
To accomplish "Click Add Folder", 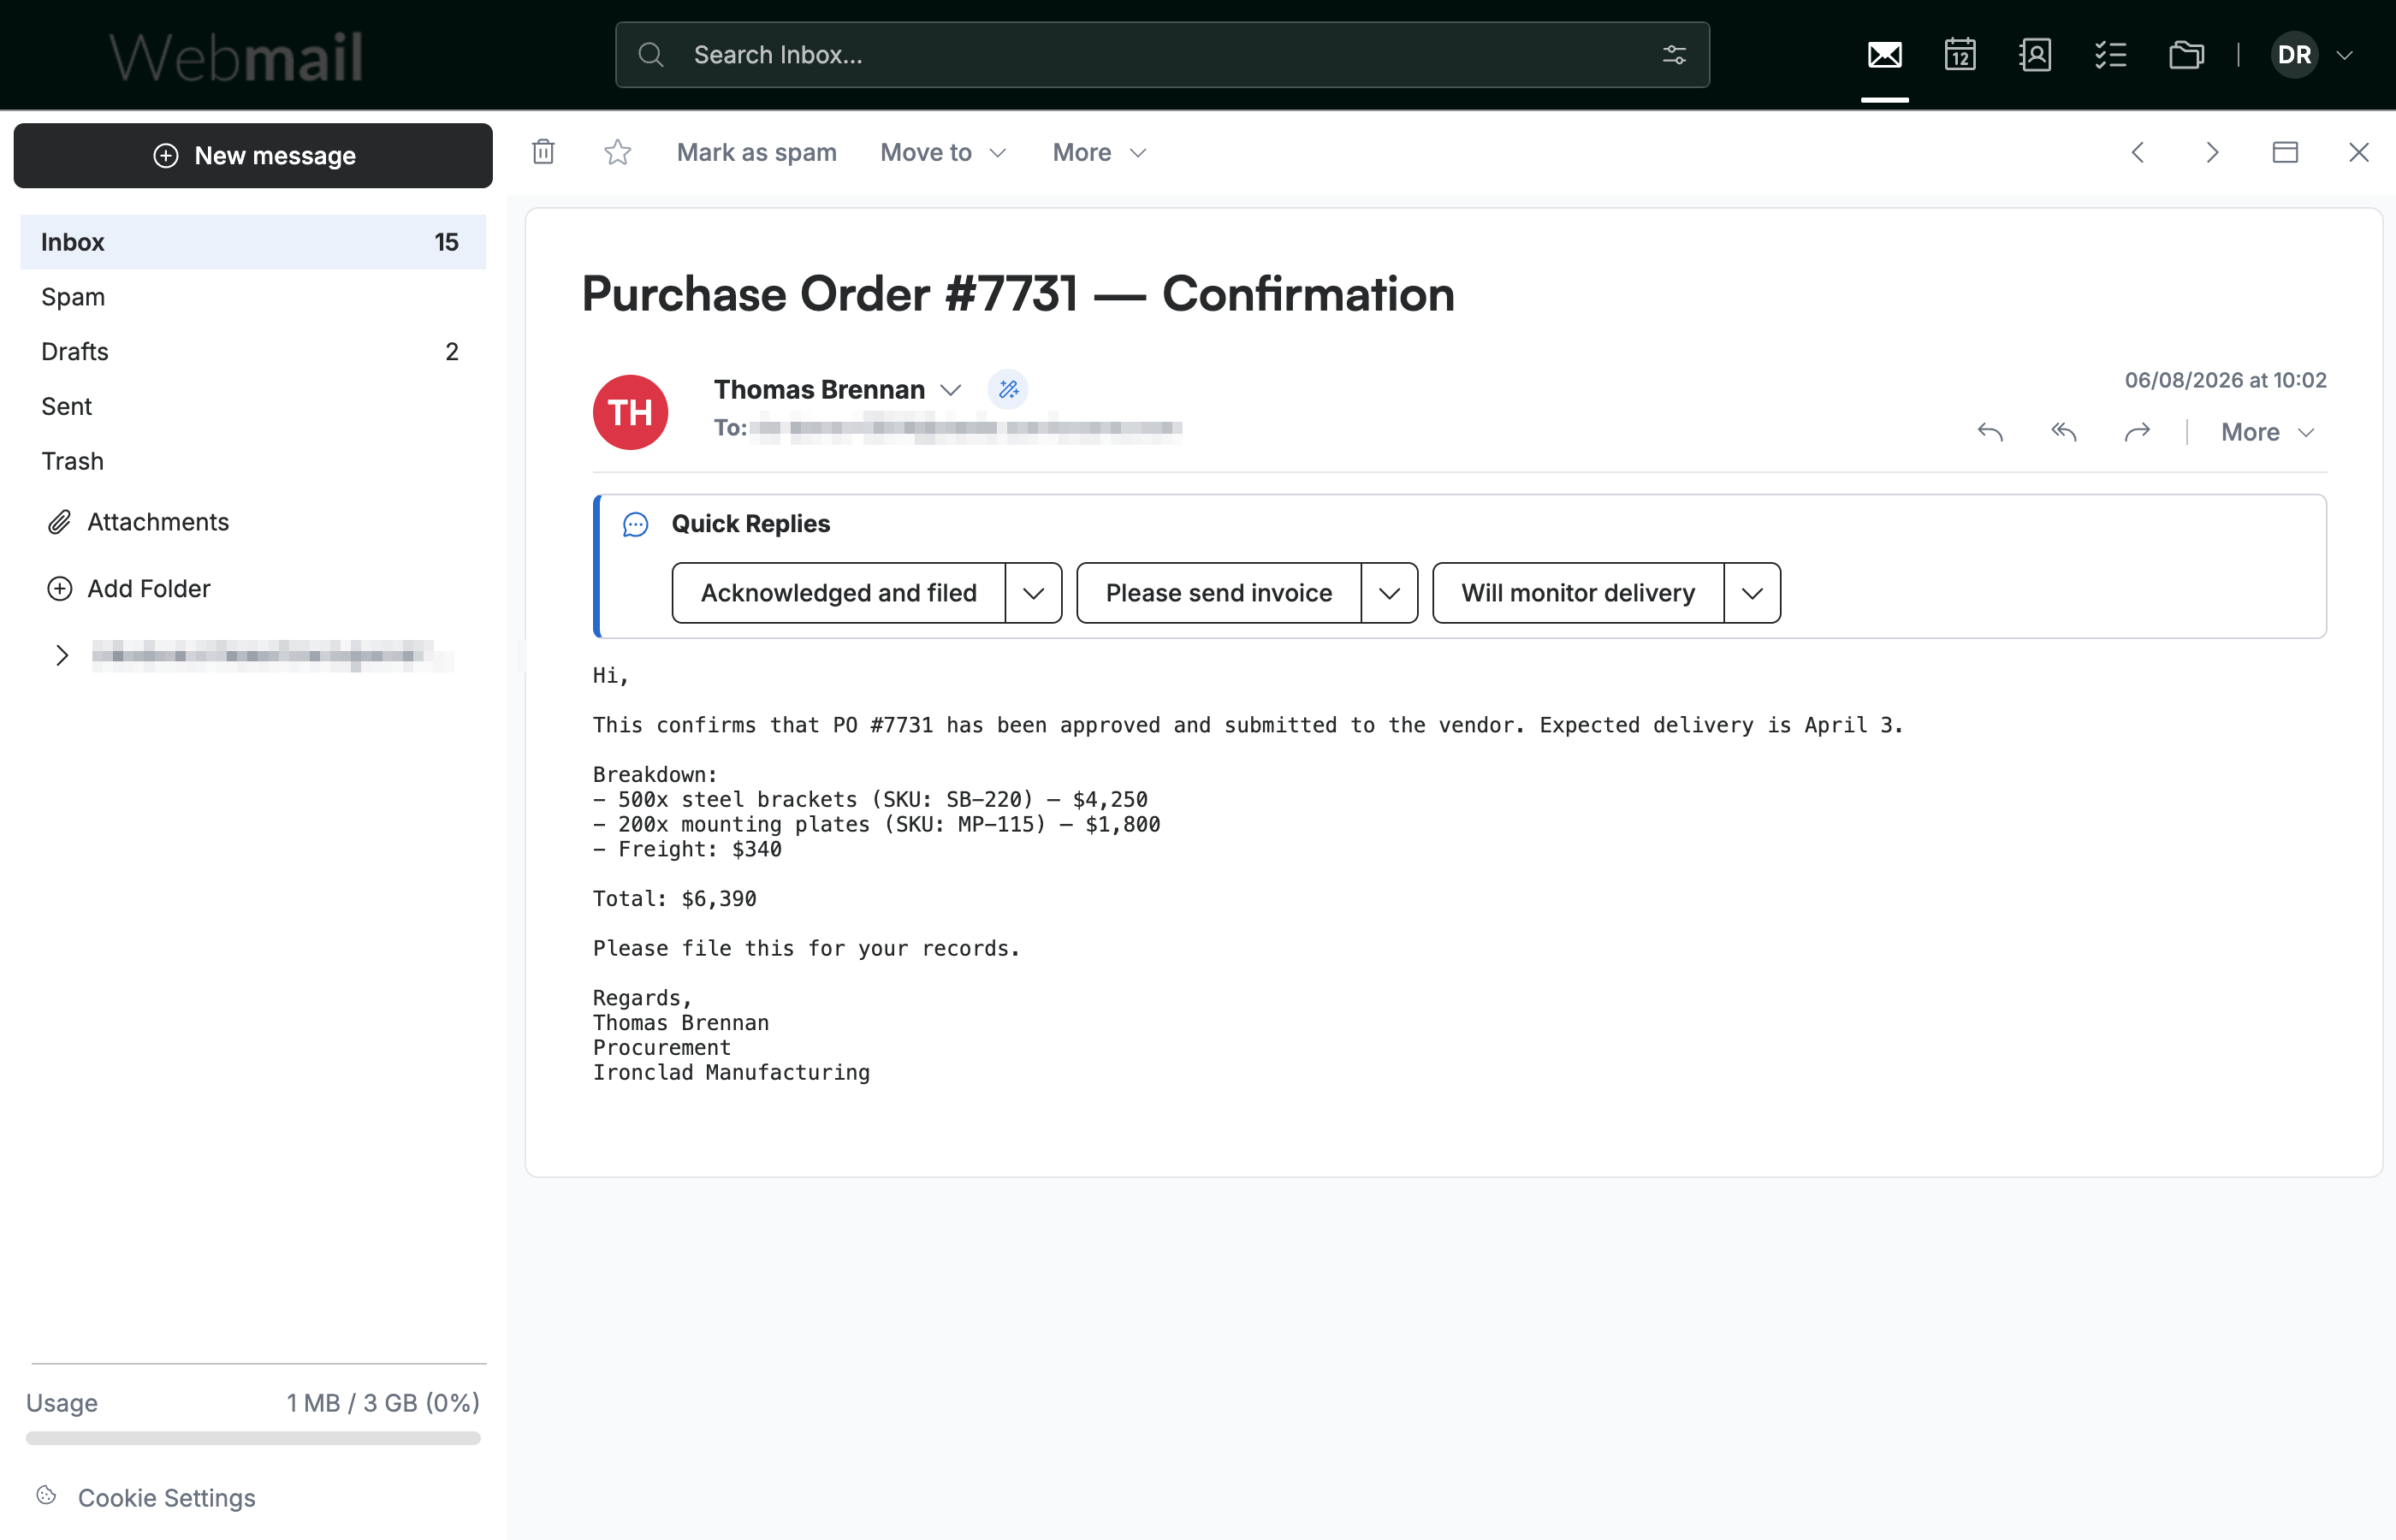I will 129,589.
